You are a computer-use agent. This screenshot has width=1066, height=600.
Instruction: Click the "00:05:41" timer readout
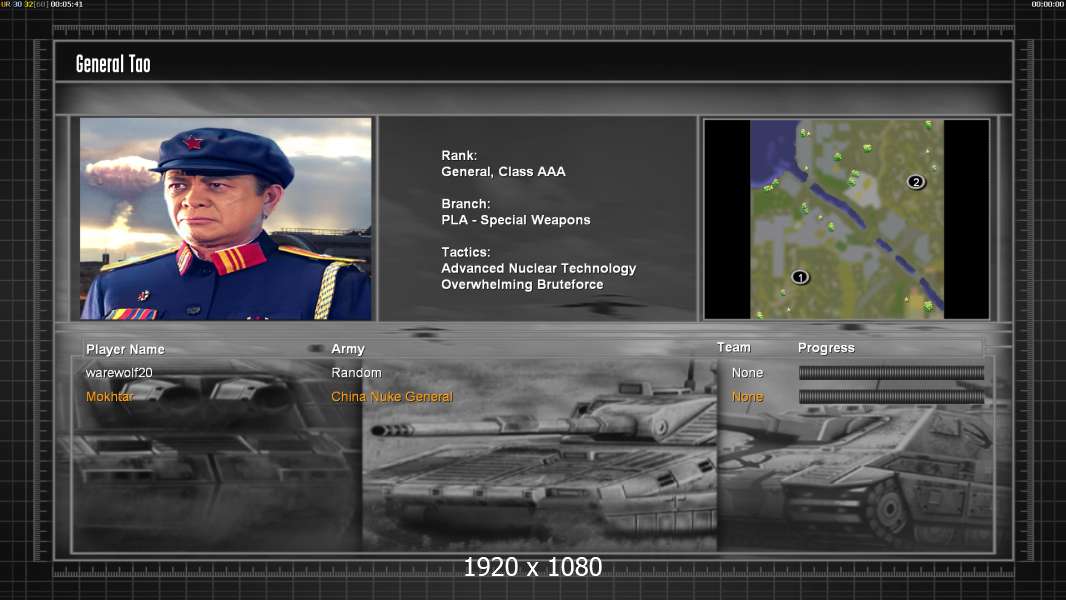[x=67, y=5]
